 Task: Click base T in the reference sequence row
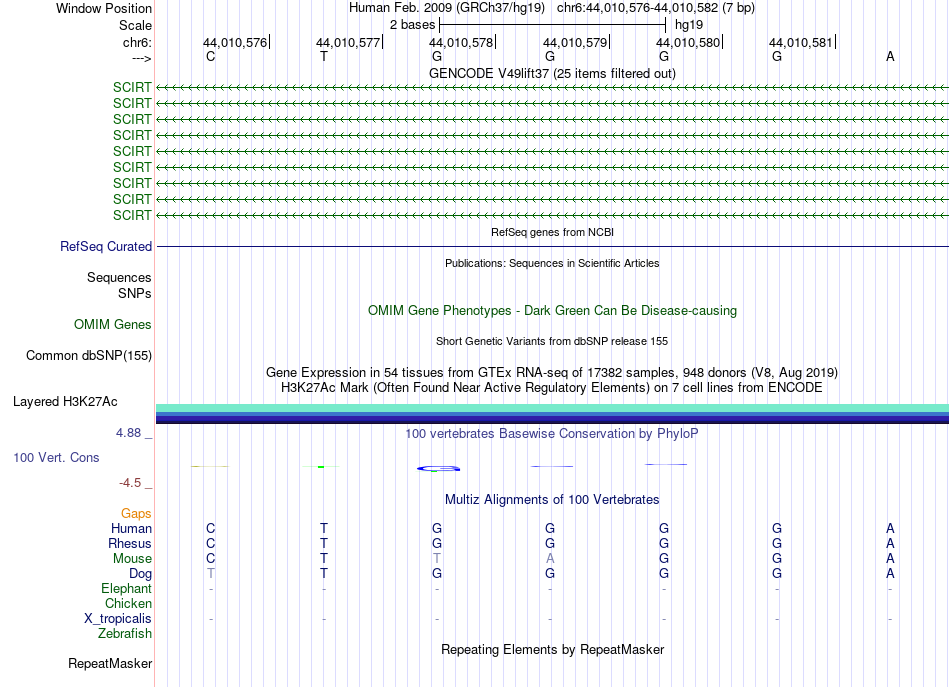324,56
